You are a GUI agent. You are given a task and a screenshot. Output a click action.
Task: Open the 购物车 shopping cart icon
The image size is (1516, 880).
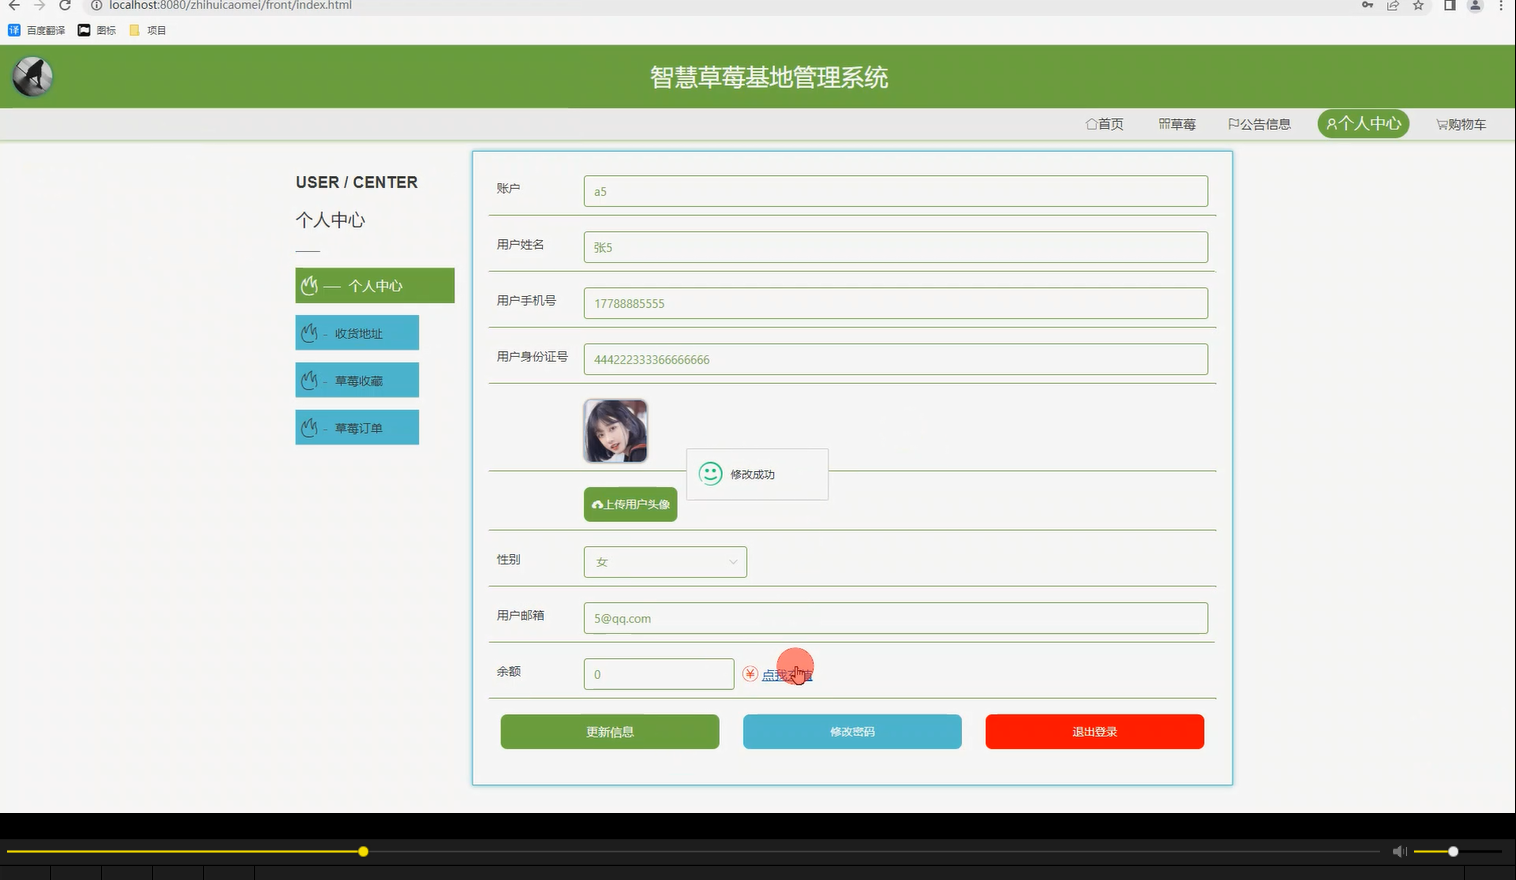point(1440,123)
